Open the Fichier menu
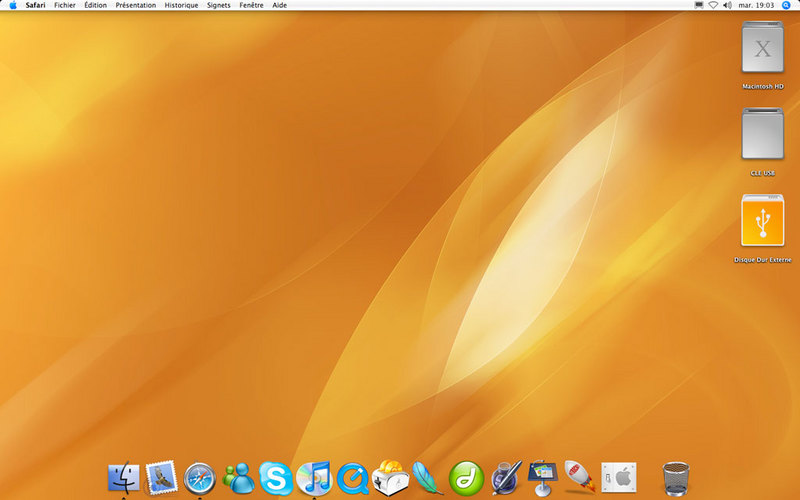The height and width of the screenshot is (500, 800). pyautogui.click(x=65, y=5)
